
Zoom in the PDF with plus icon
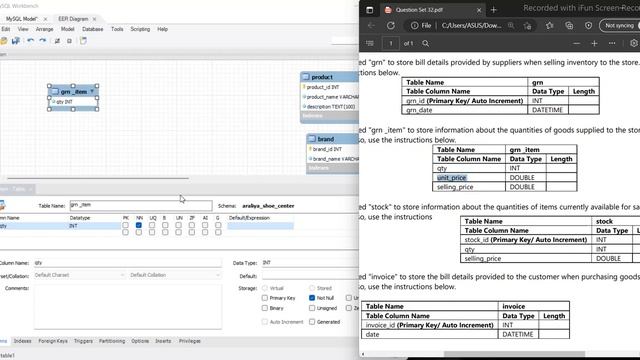point(594,43)
